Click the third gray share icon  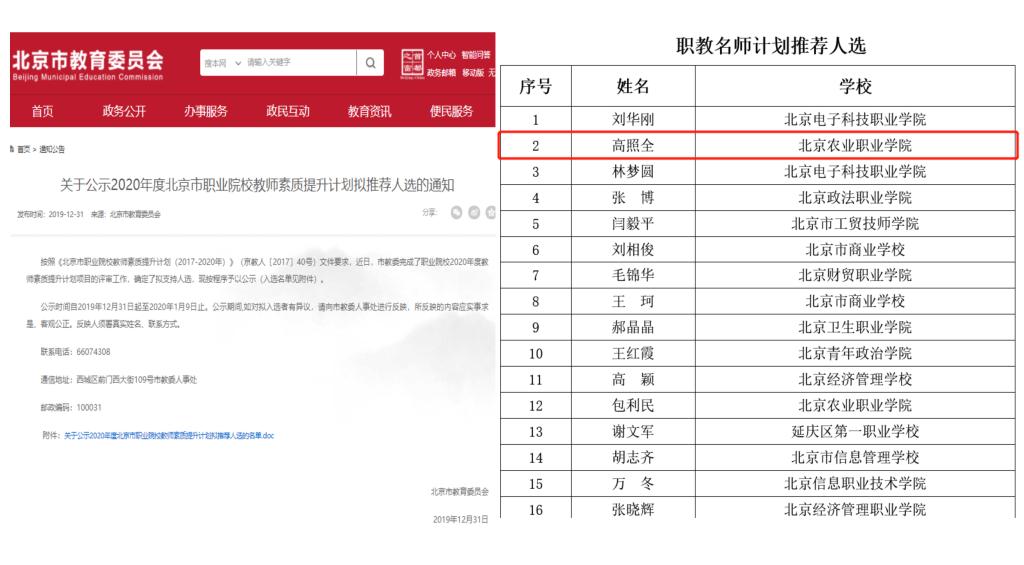pos(490,213)
